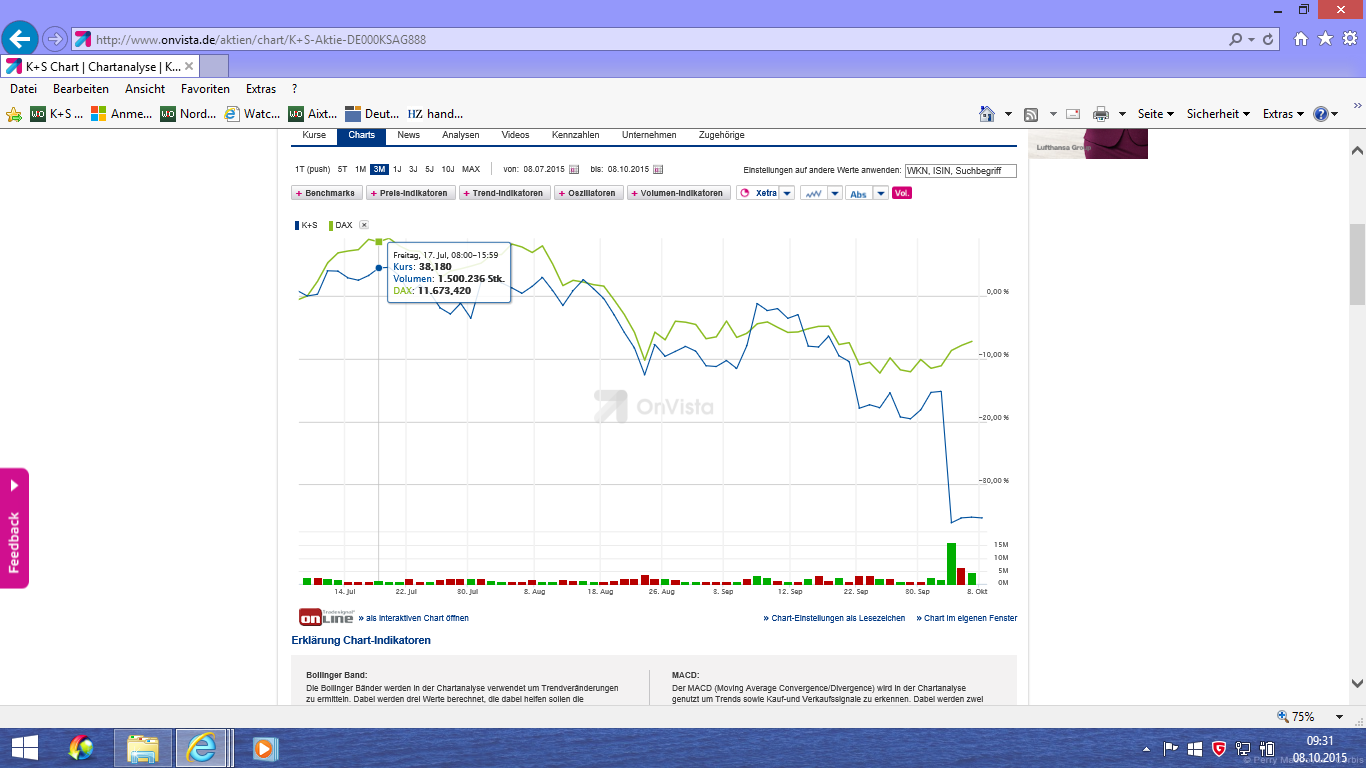Click the WKN, ISIN, Suchbegriff input field
This screenshot has width=1366, height=768.
click(x=960, y=171)
